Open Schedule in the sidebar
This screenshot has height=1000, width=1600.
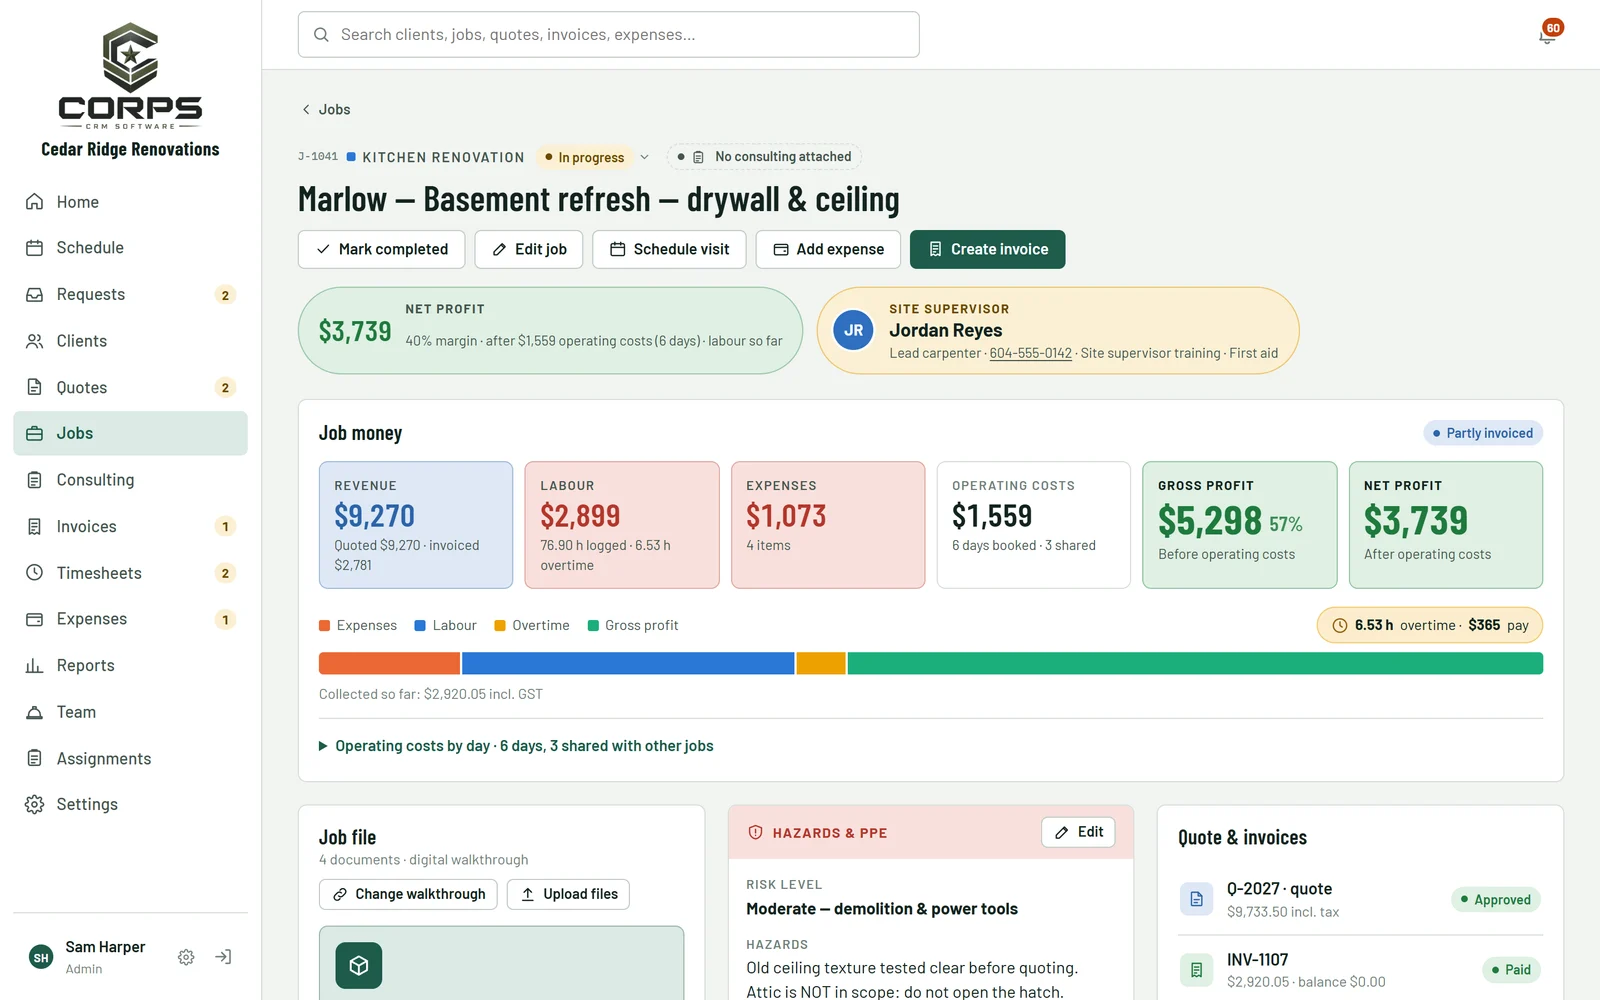pos(130,248)
